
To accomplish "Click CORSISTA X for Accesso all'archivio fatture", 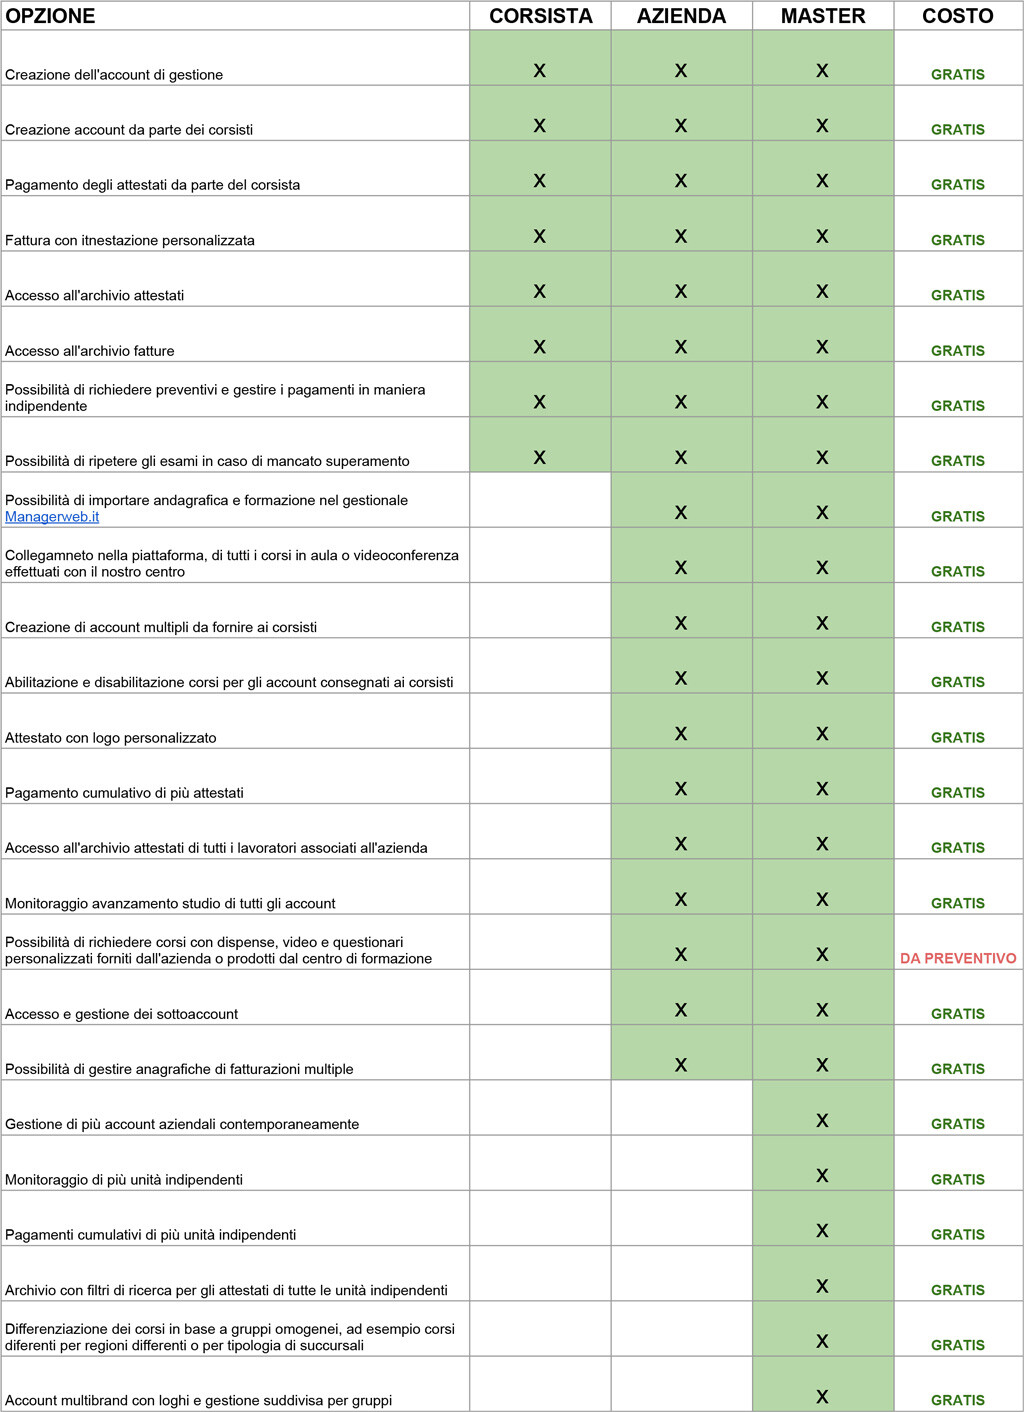I will tap(540, 347).
